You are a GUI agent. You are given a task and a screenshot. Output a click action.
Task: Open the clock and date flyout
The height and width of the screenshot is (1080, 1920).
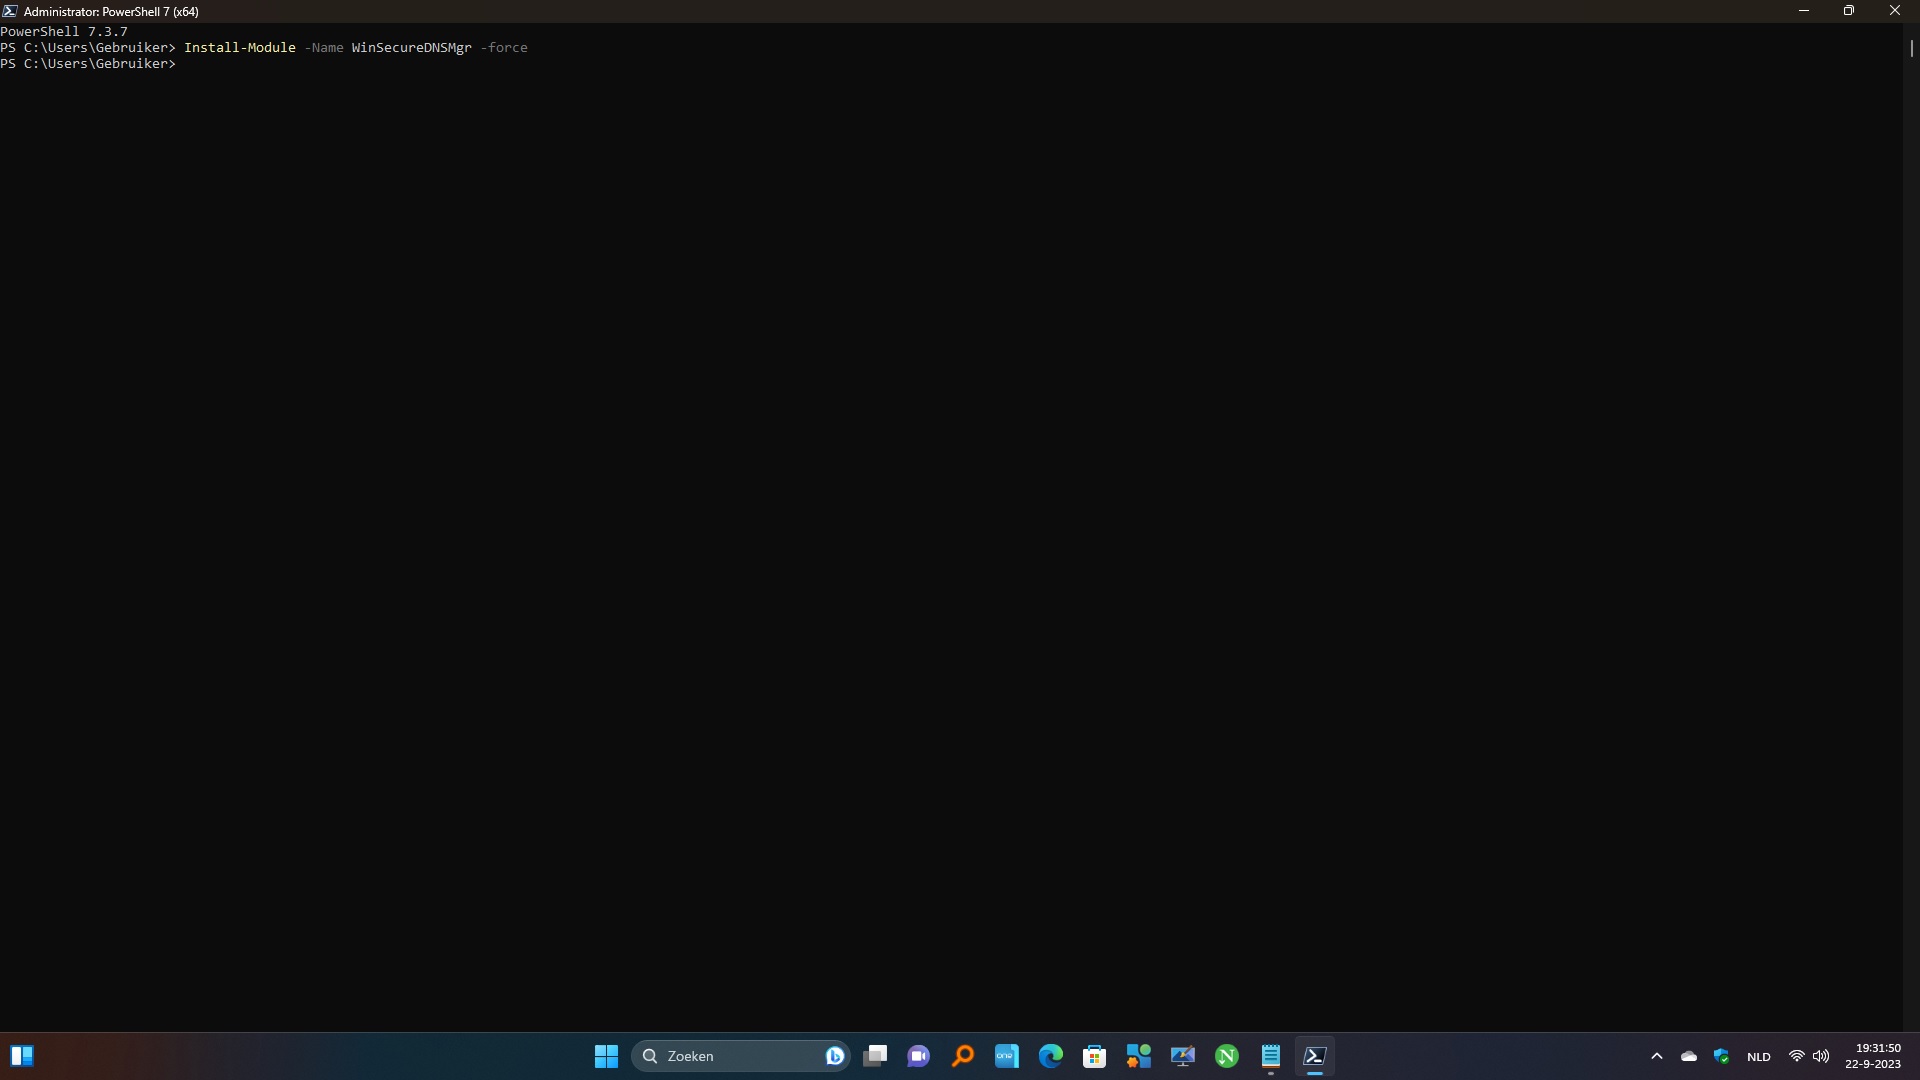(x=1872, y=1056)
